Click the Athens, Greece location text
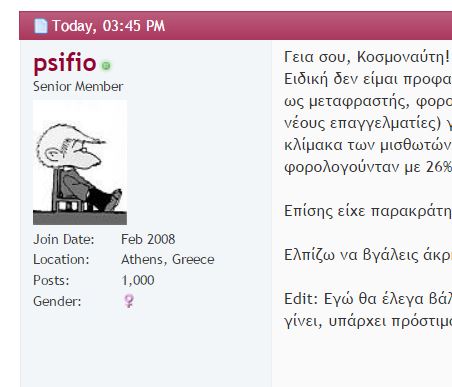The image size is (452, 387). [168, 259]
